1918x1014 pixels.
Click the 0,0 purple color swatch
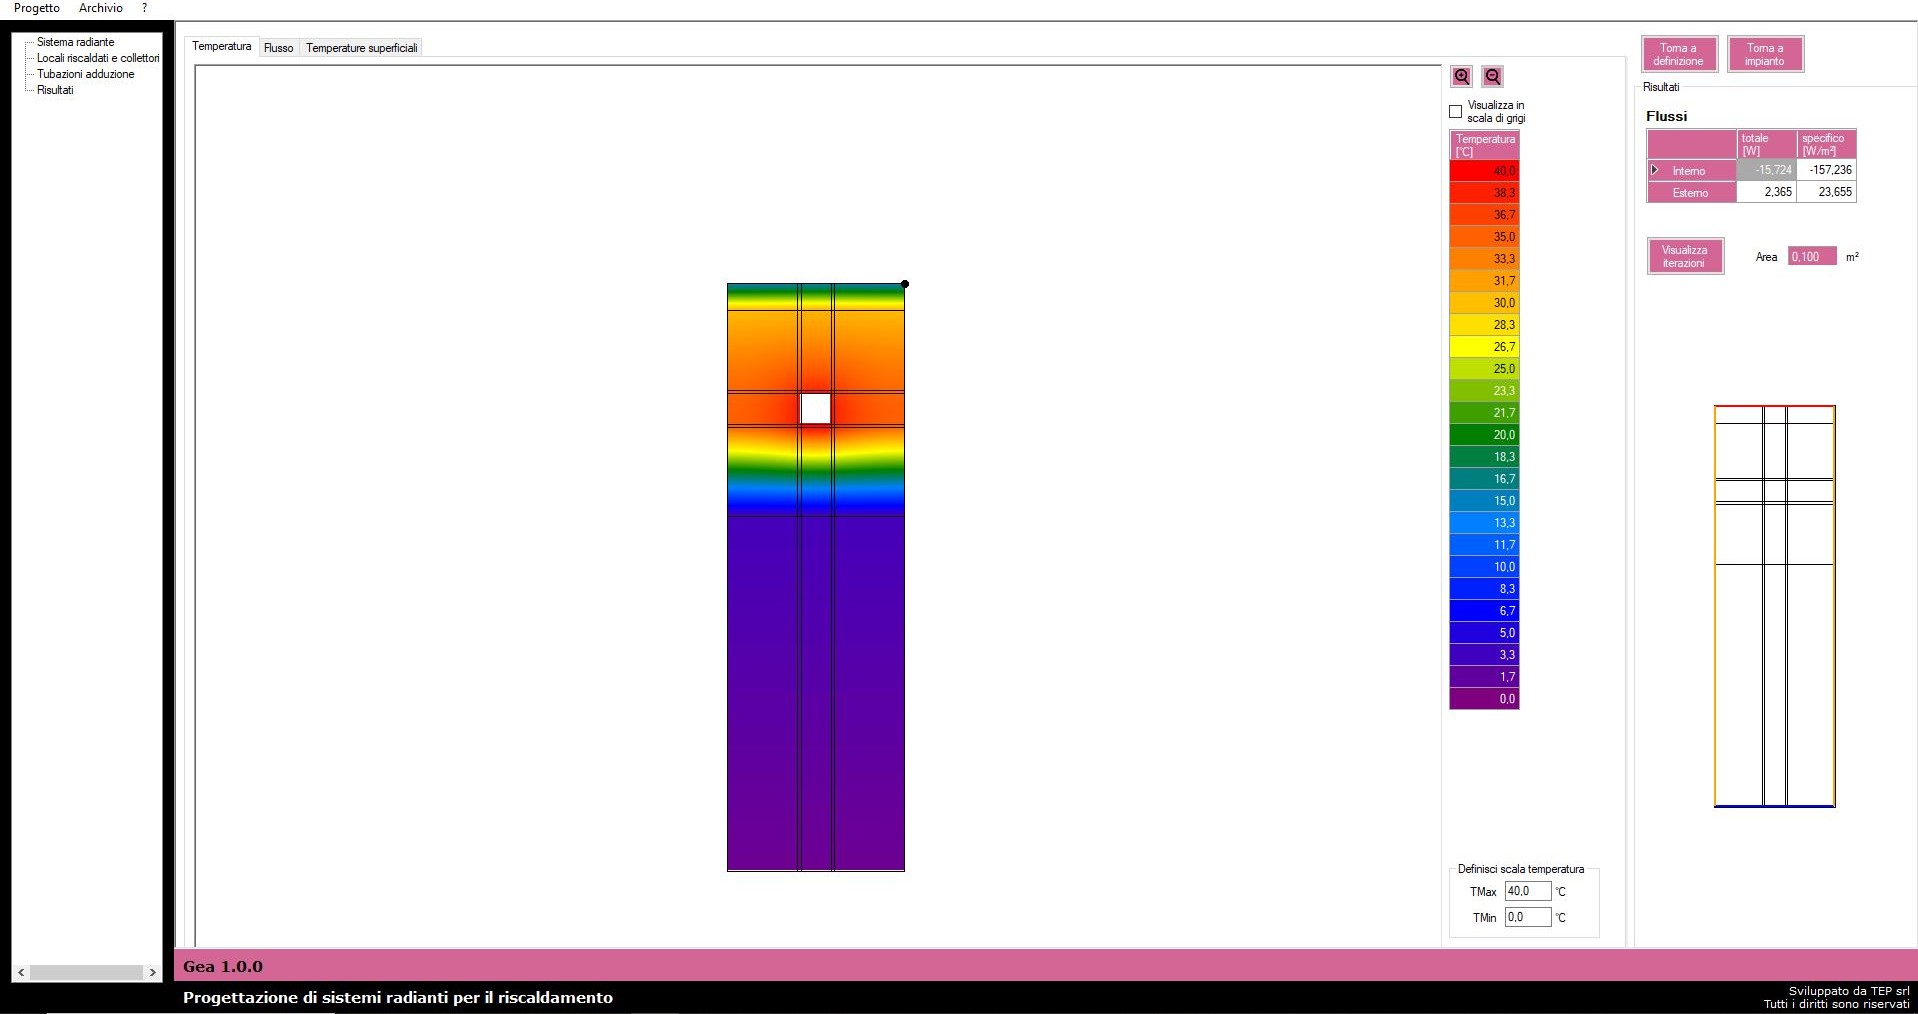pyautogui.click(x=1484, y=699)
